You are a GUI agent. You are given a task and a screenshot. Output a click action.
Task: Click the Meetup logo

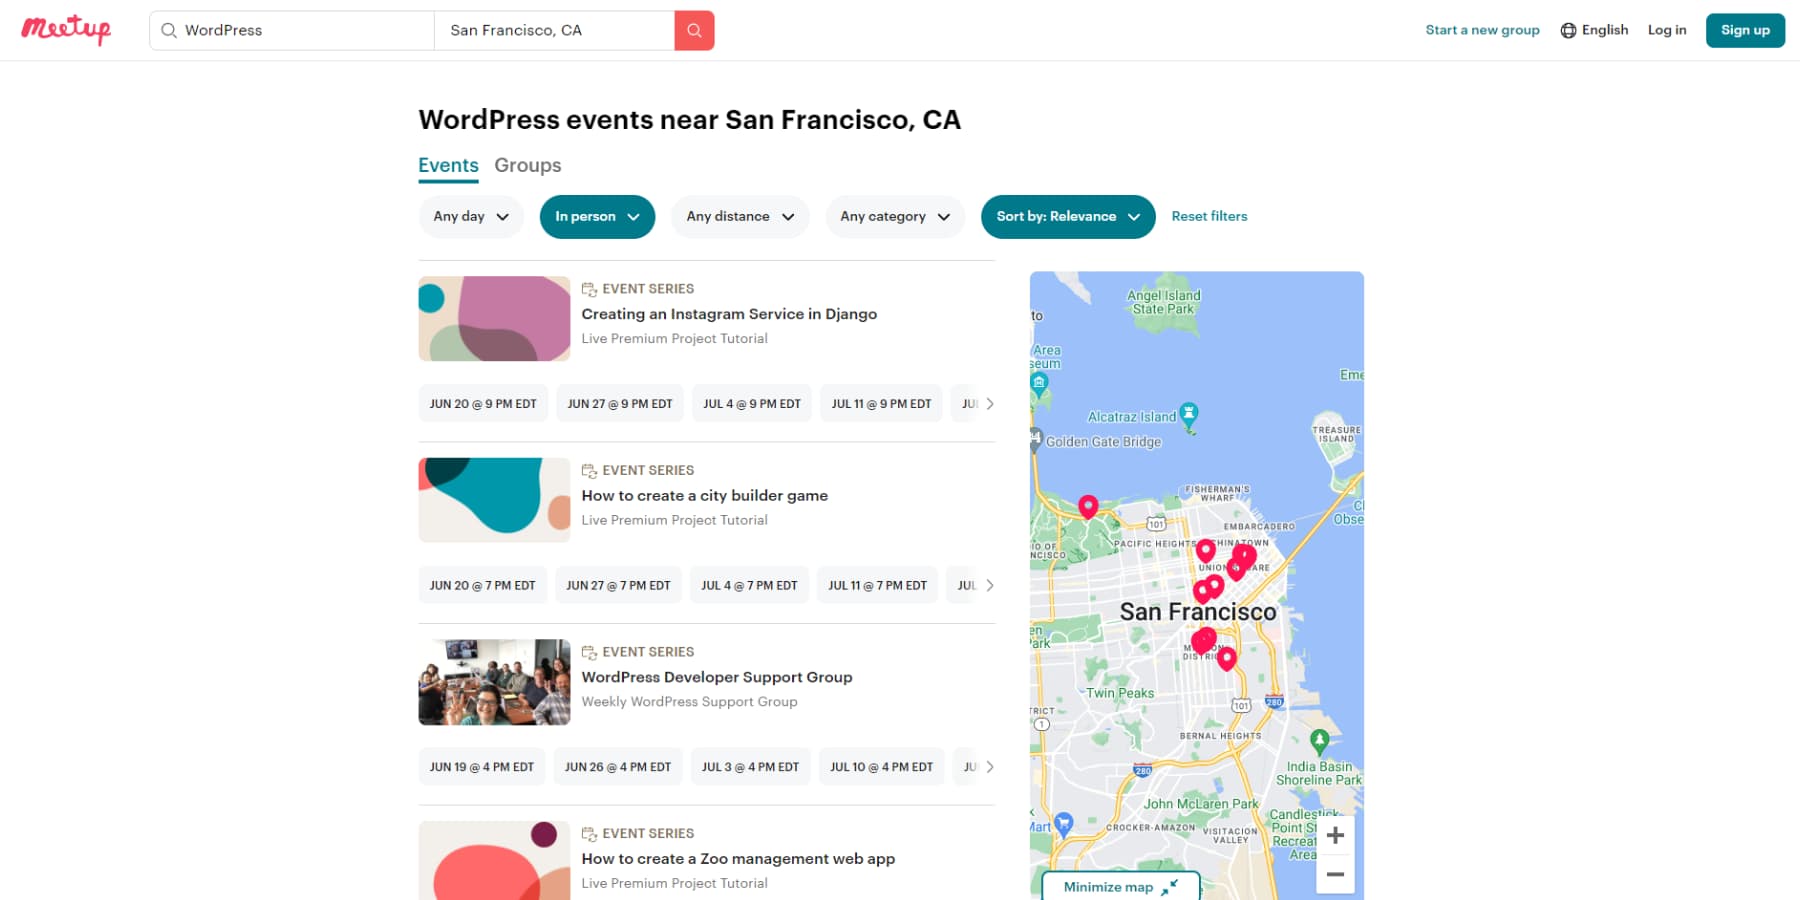(x=65, y=29)
